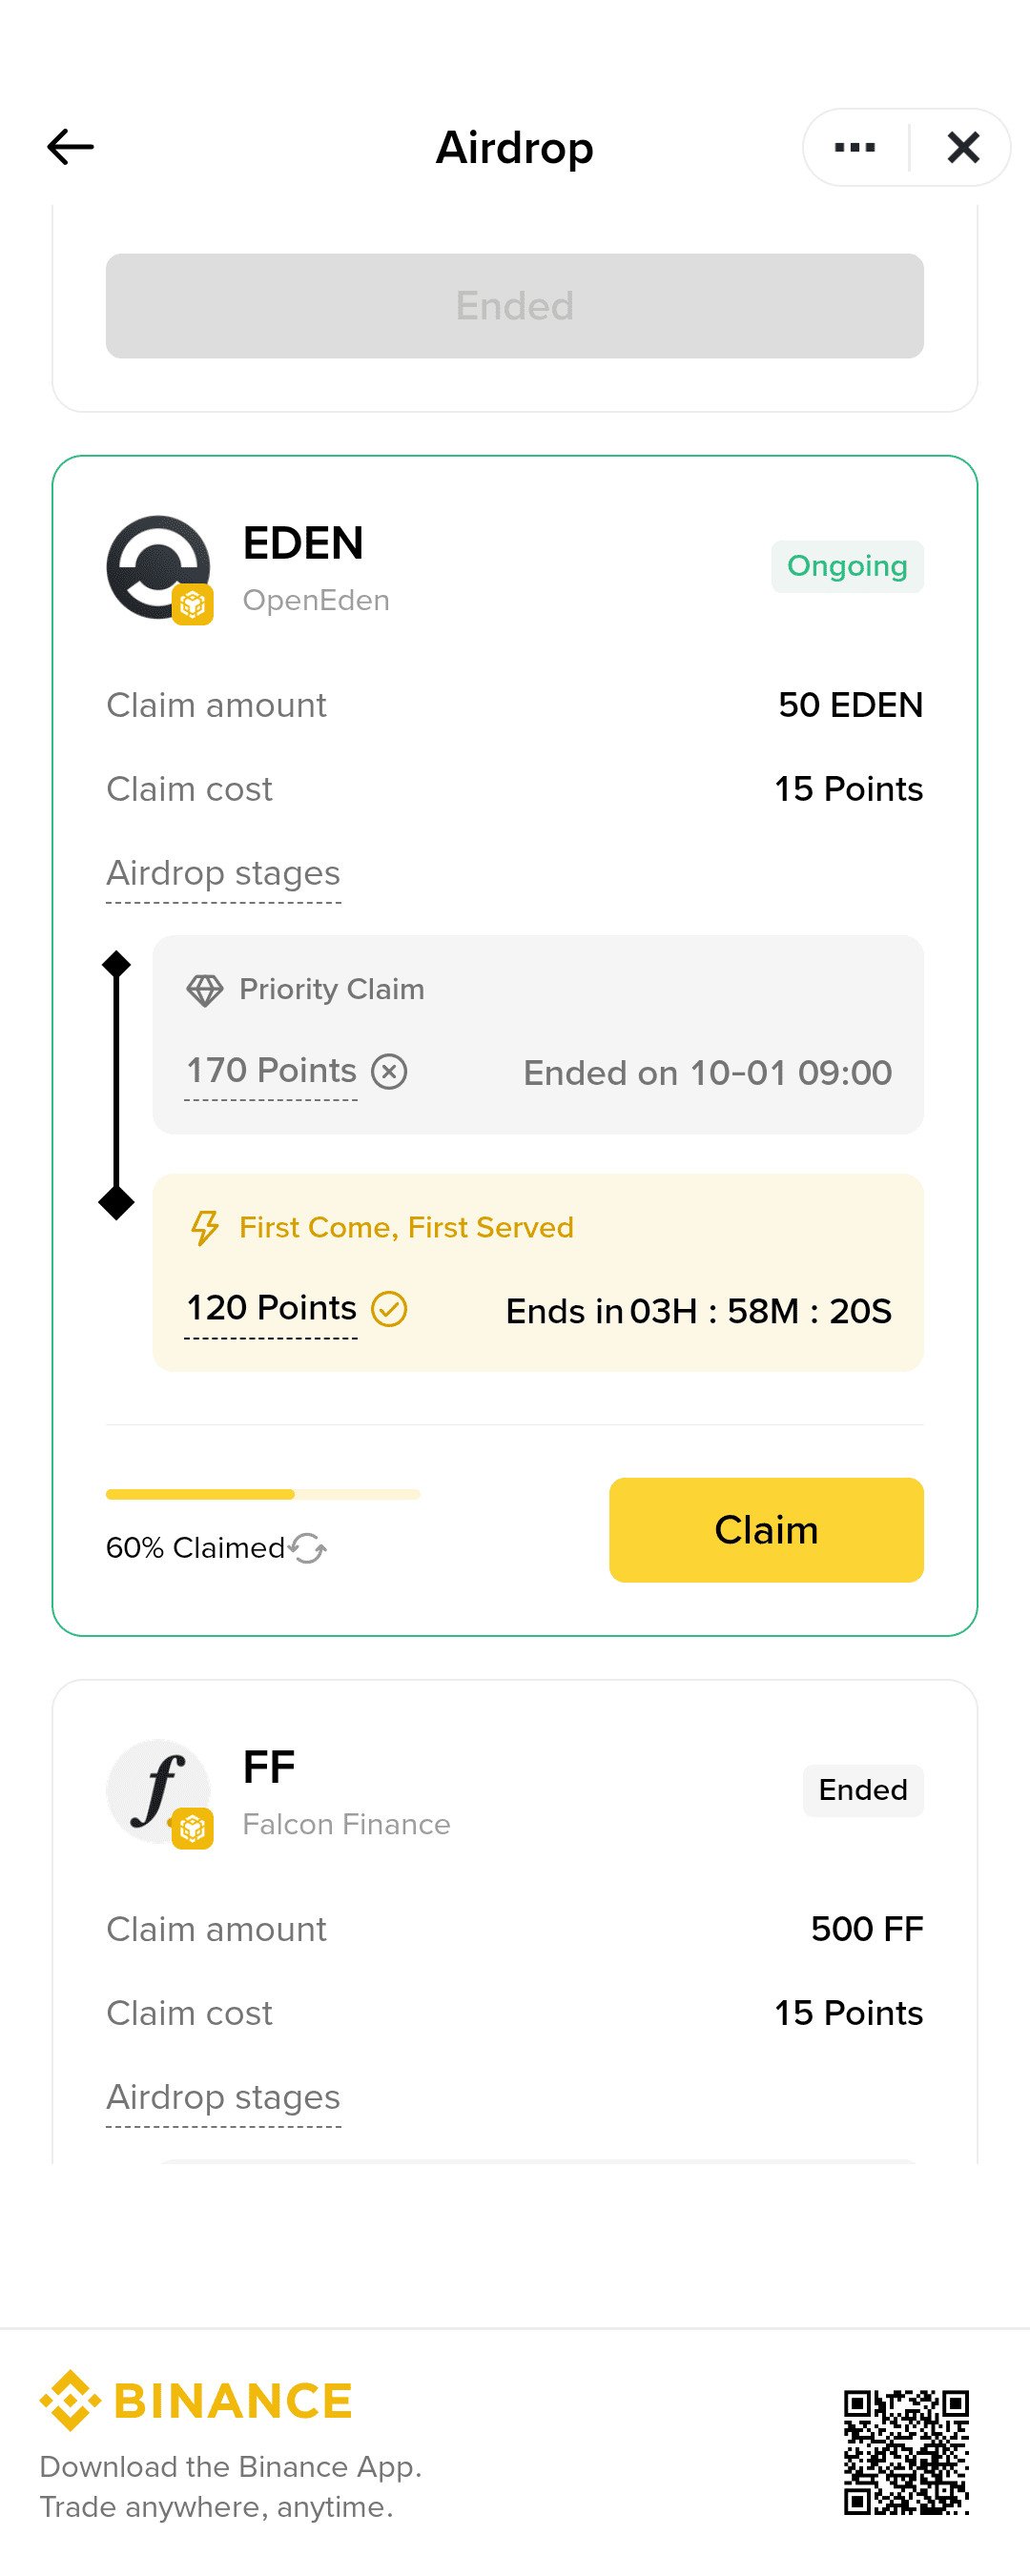Select the First Come, First Served stage

538,1271
